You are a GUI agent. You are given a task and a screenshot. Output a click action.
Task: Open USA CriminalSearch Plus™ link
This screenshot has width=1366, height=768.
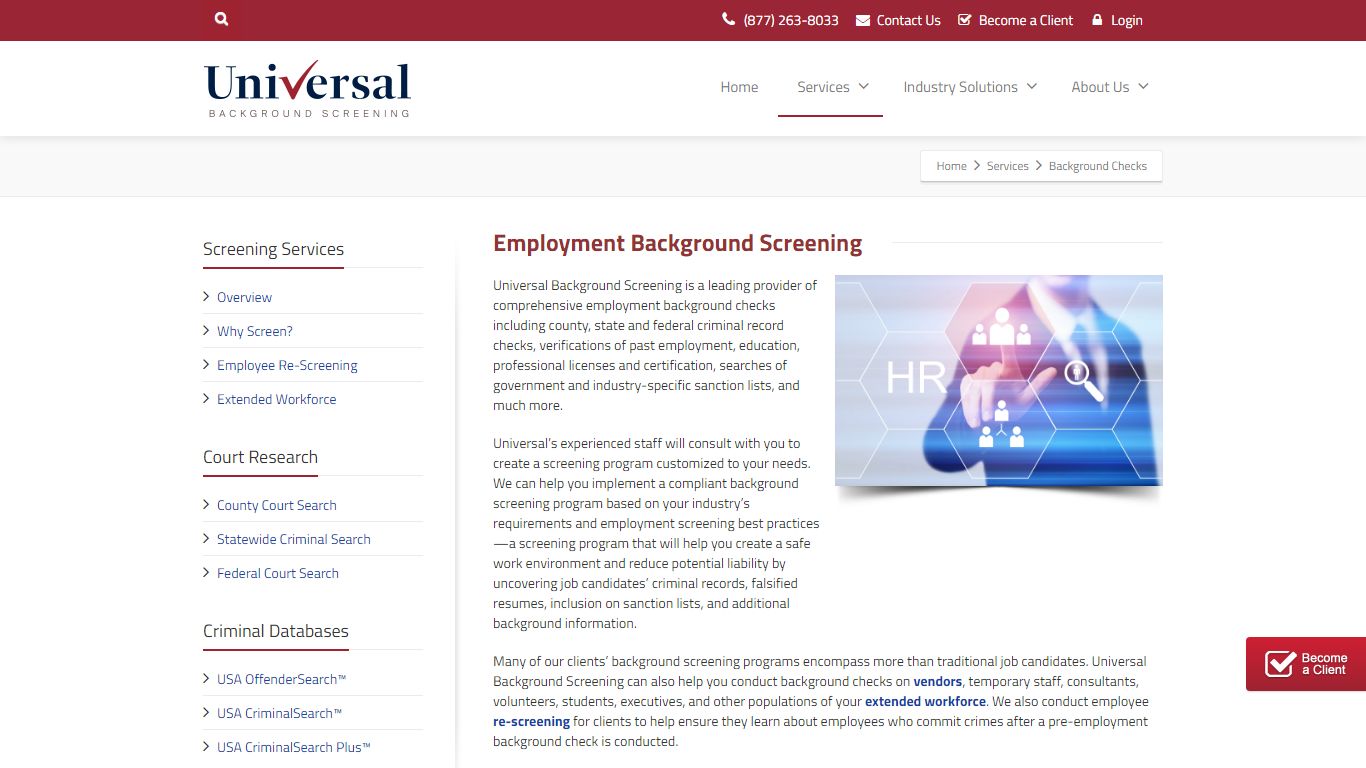[294, 747]
